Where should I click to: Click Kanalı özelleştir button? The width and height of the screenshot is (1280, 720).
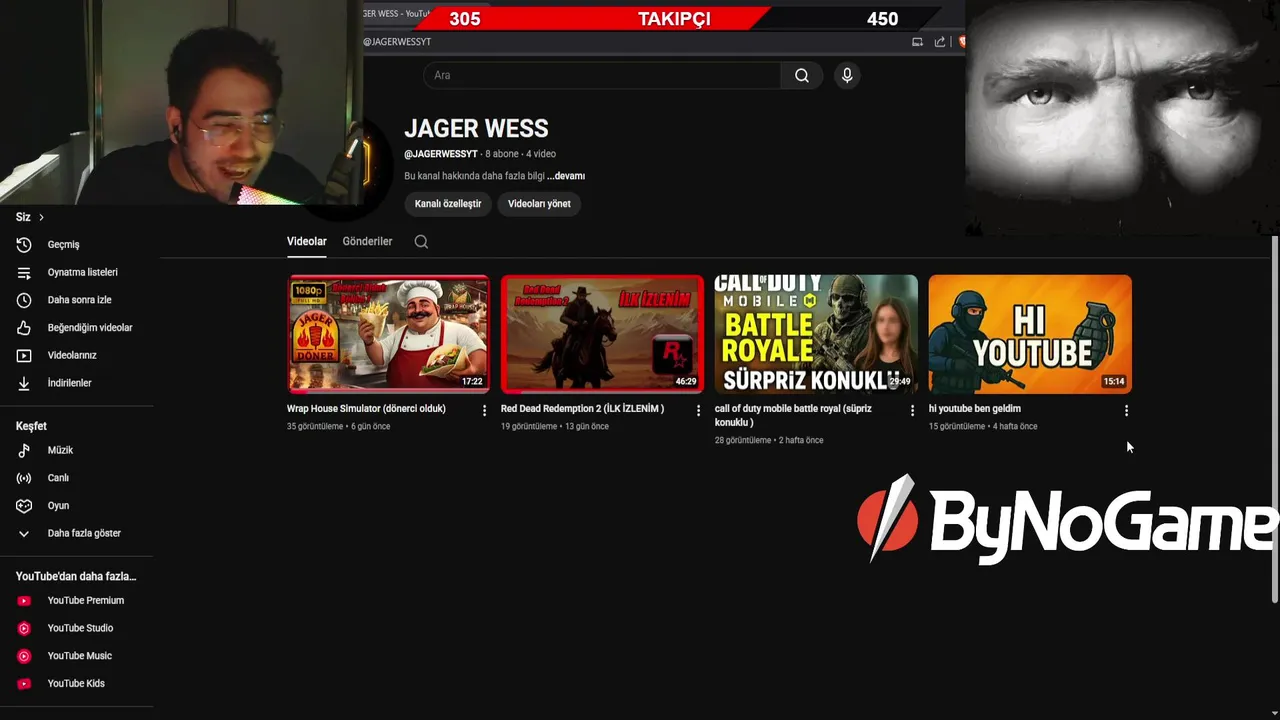448,204
